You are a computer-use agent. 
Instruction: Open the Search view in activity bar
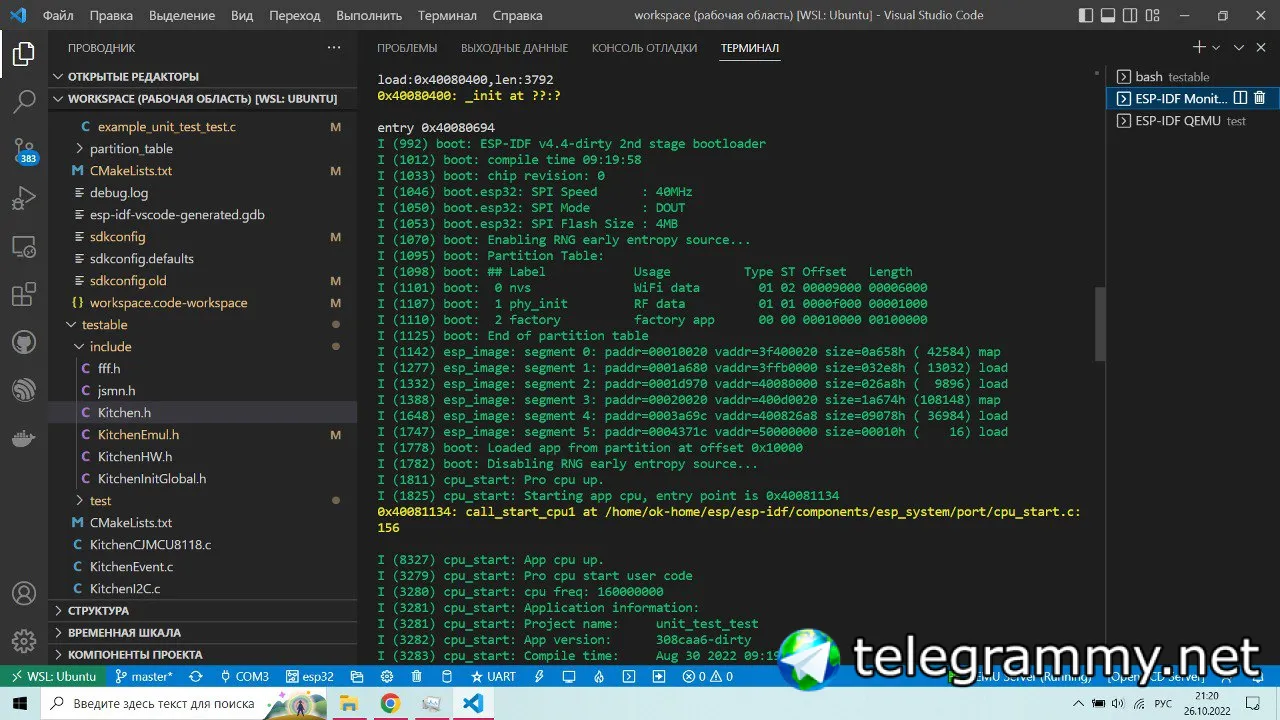(24, 101)
